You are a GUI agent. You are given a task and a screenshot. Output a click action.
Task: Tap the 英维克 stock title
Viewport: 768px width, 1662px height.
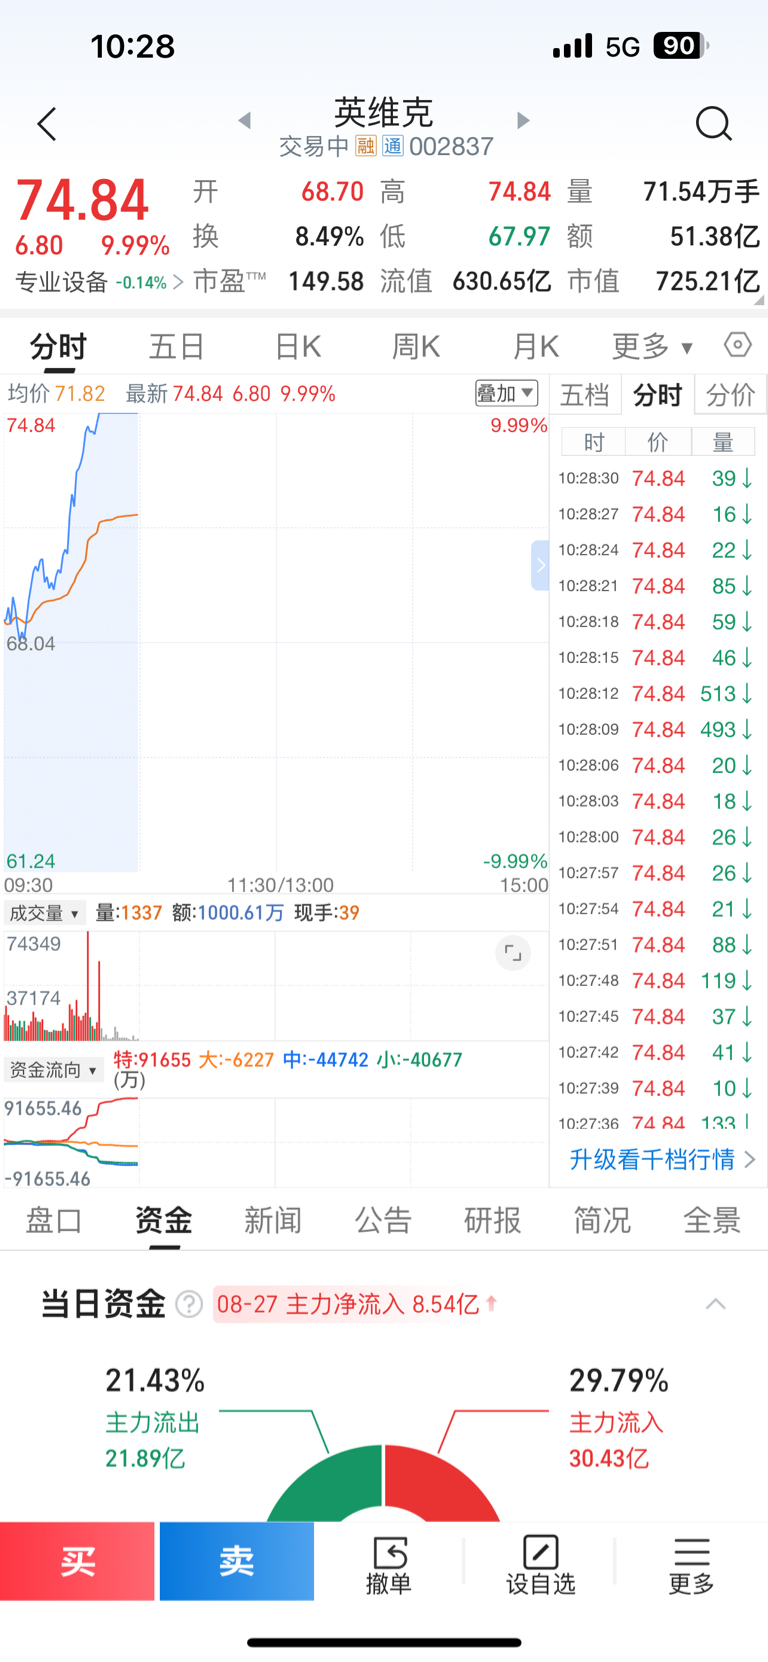pos(383,112)
